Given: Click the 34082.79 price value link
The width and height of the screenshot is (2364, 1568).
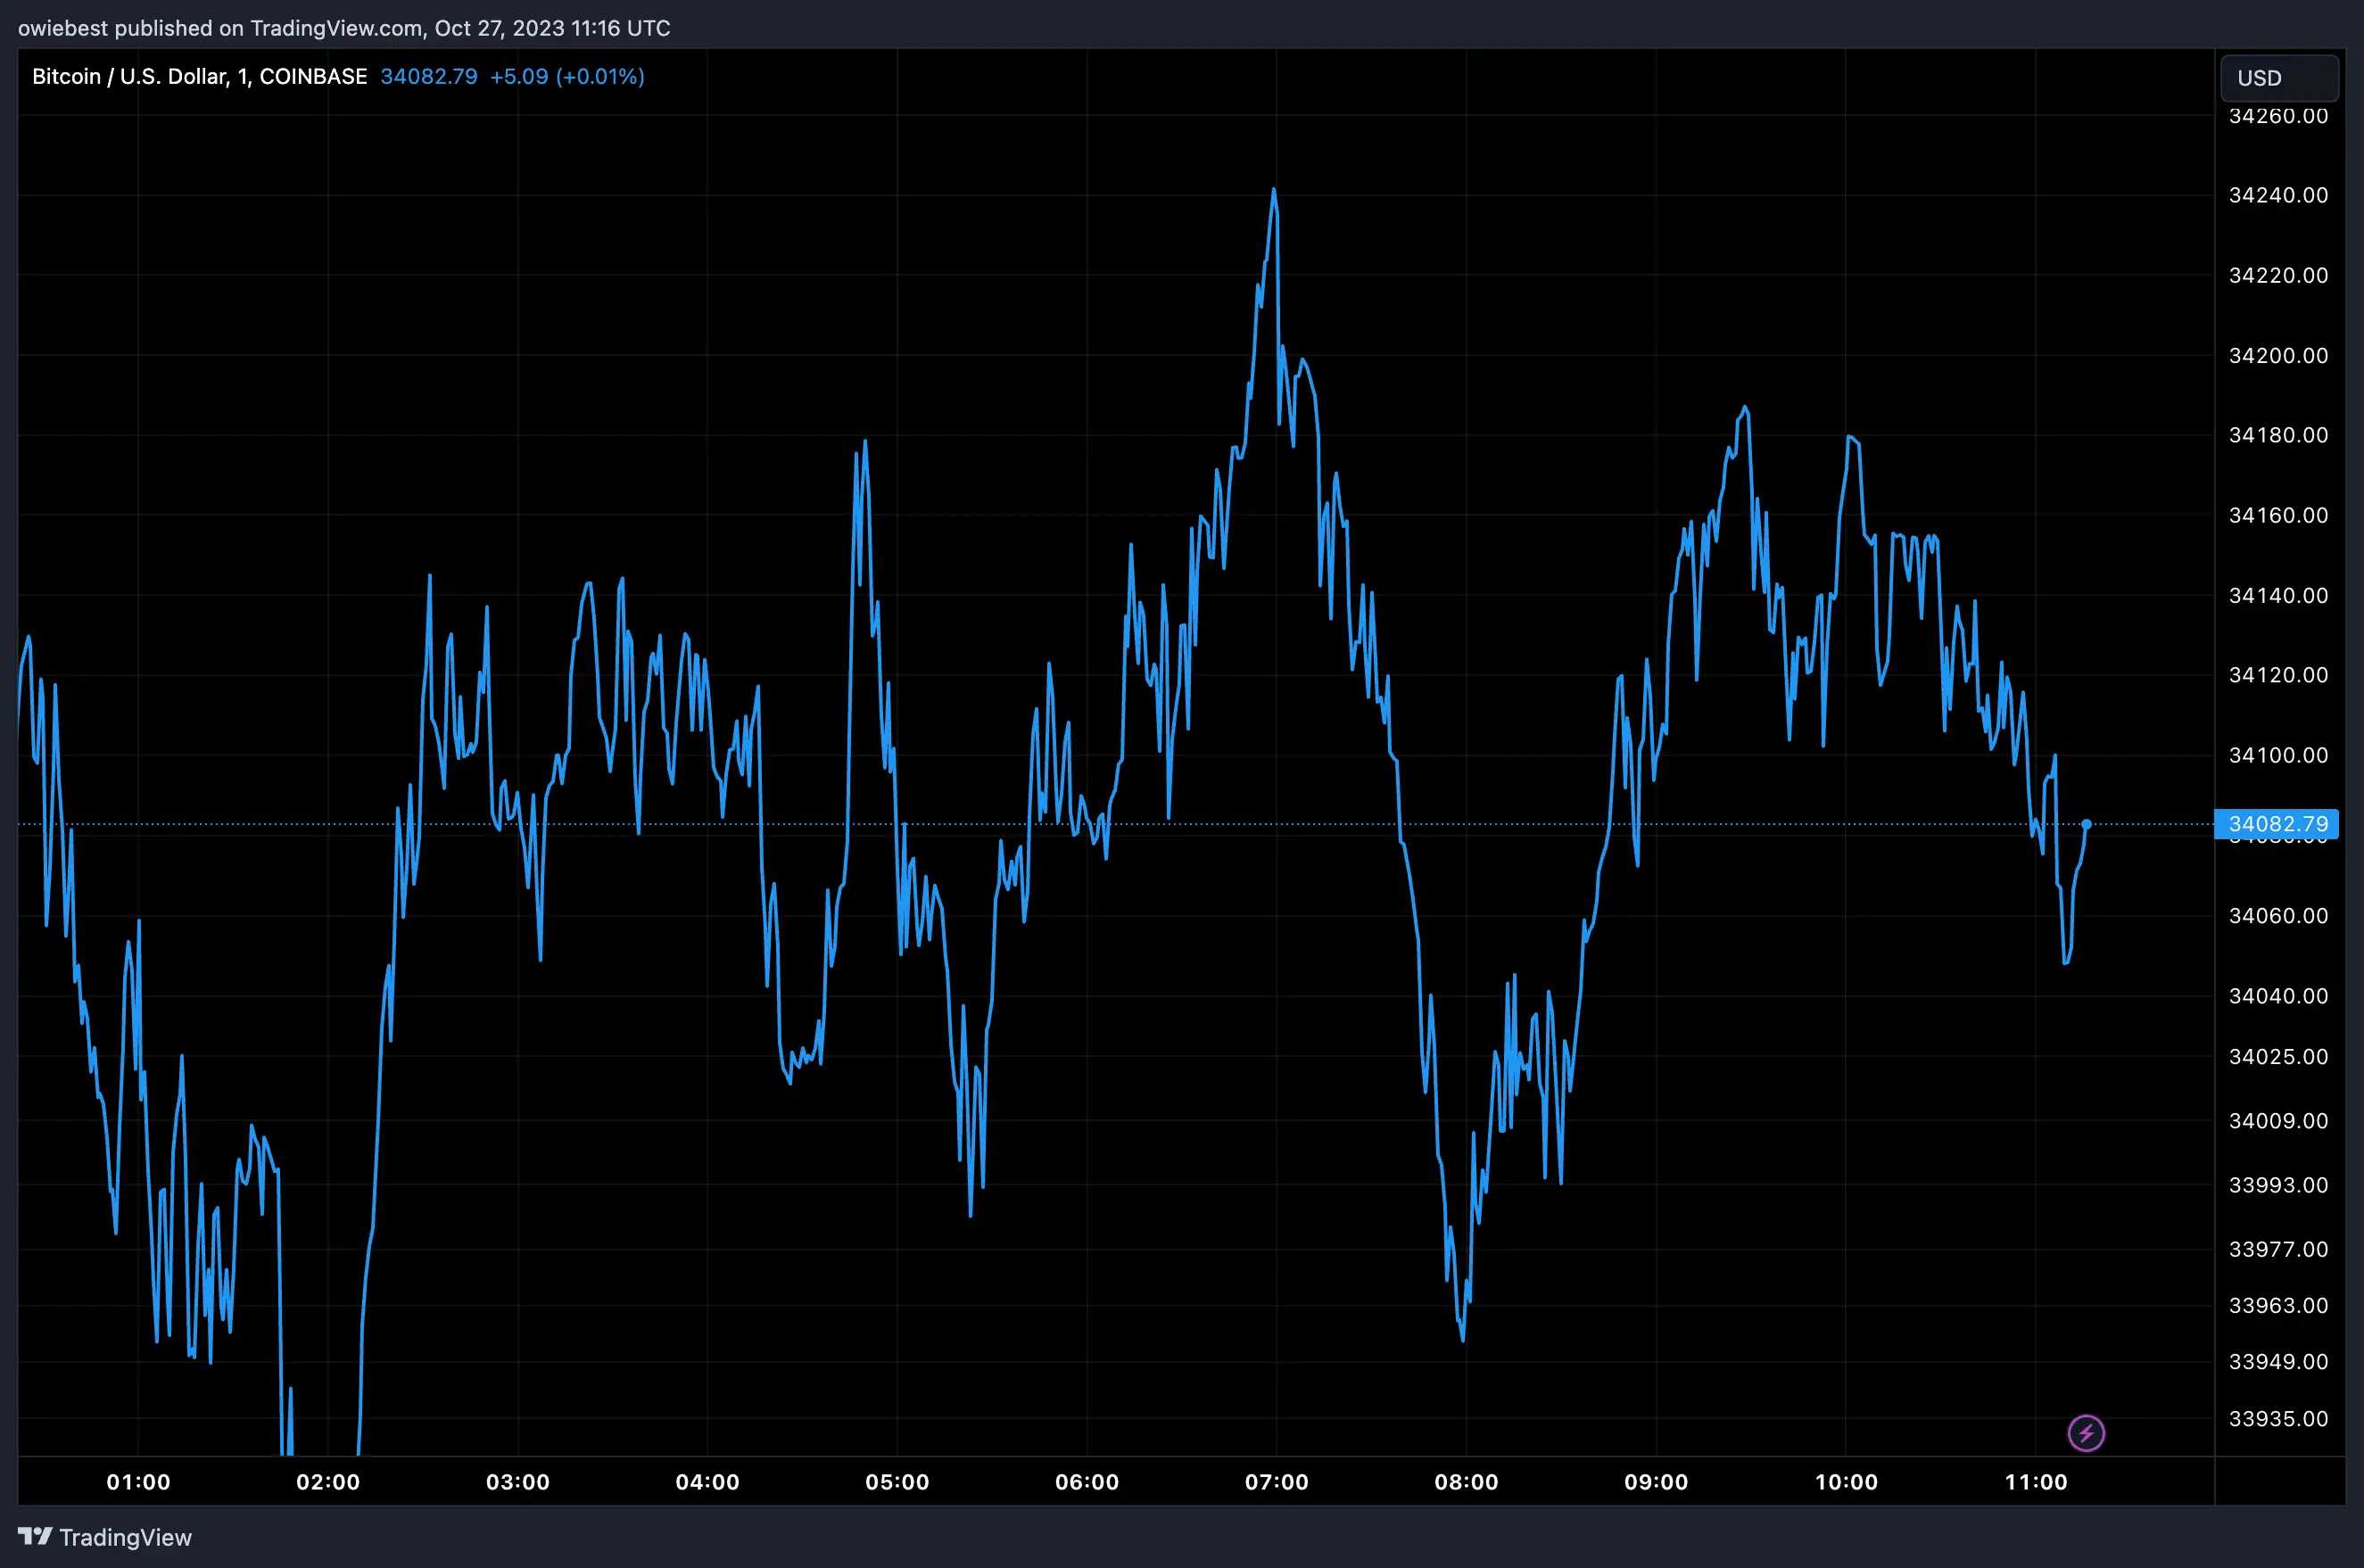Looking at the screenshot, I should 430,76.
